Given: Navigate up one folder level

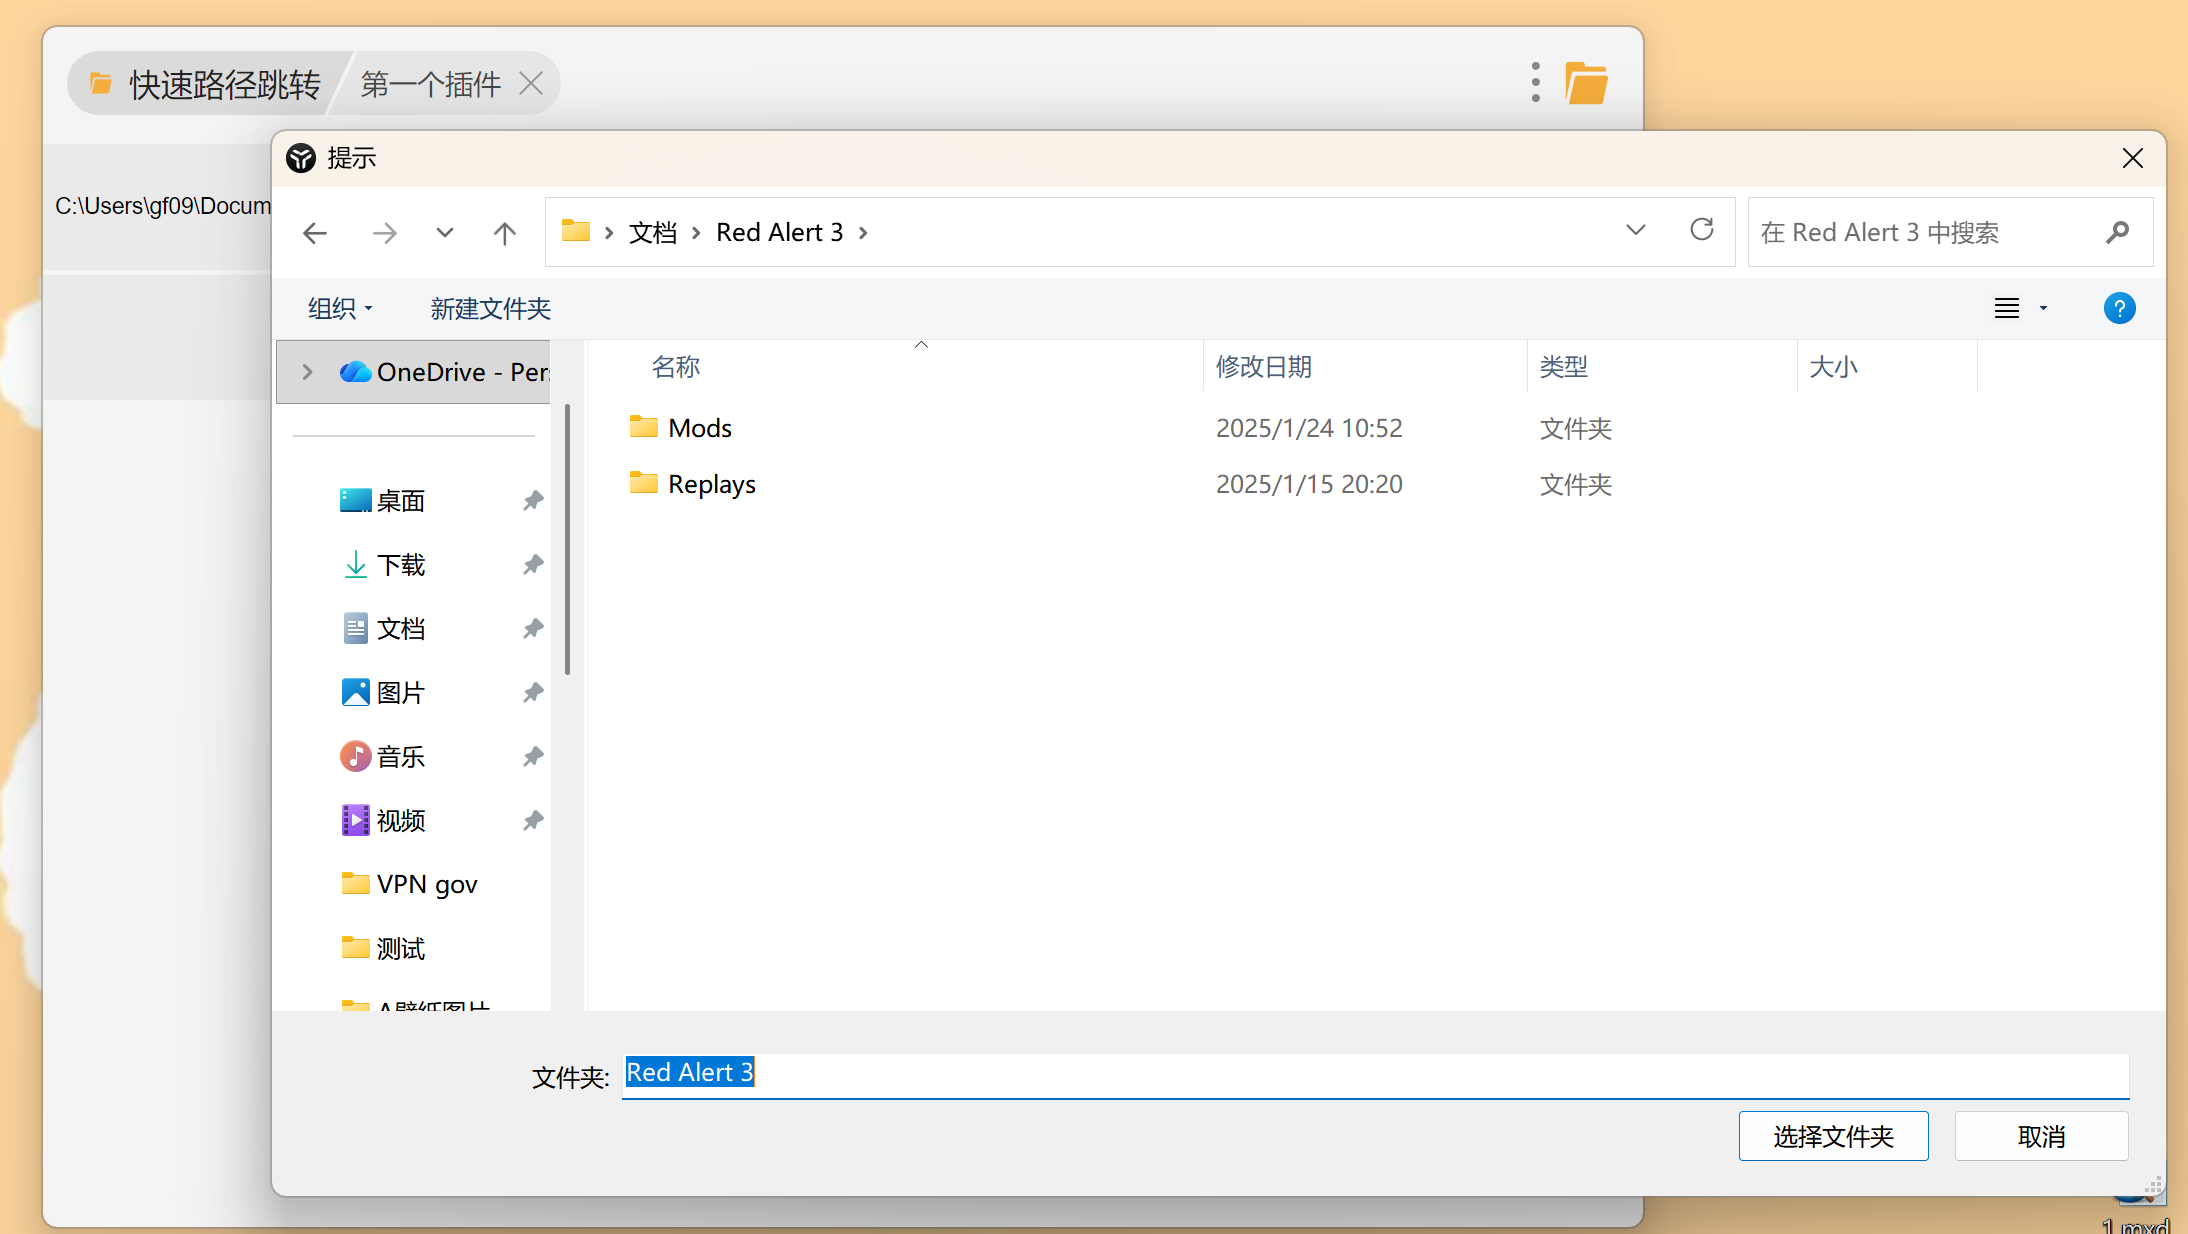Looking at the screenshot, I should (504, 233).
